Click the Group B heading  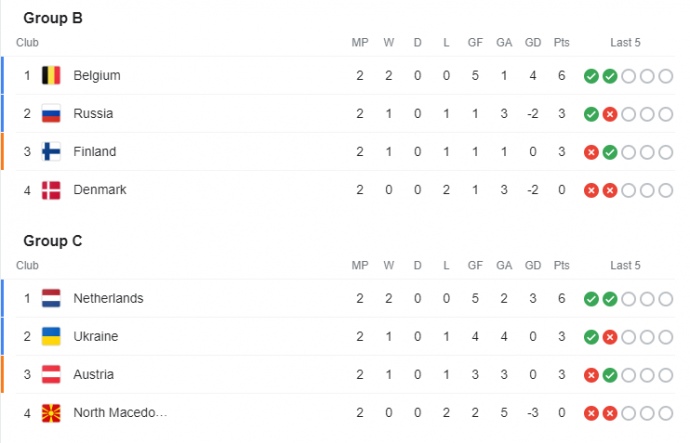coord(52,18)
